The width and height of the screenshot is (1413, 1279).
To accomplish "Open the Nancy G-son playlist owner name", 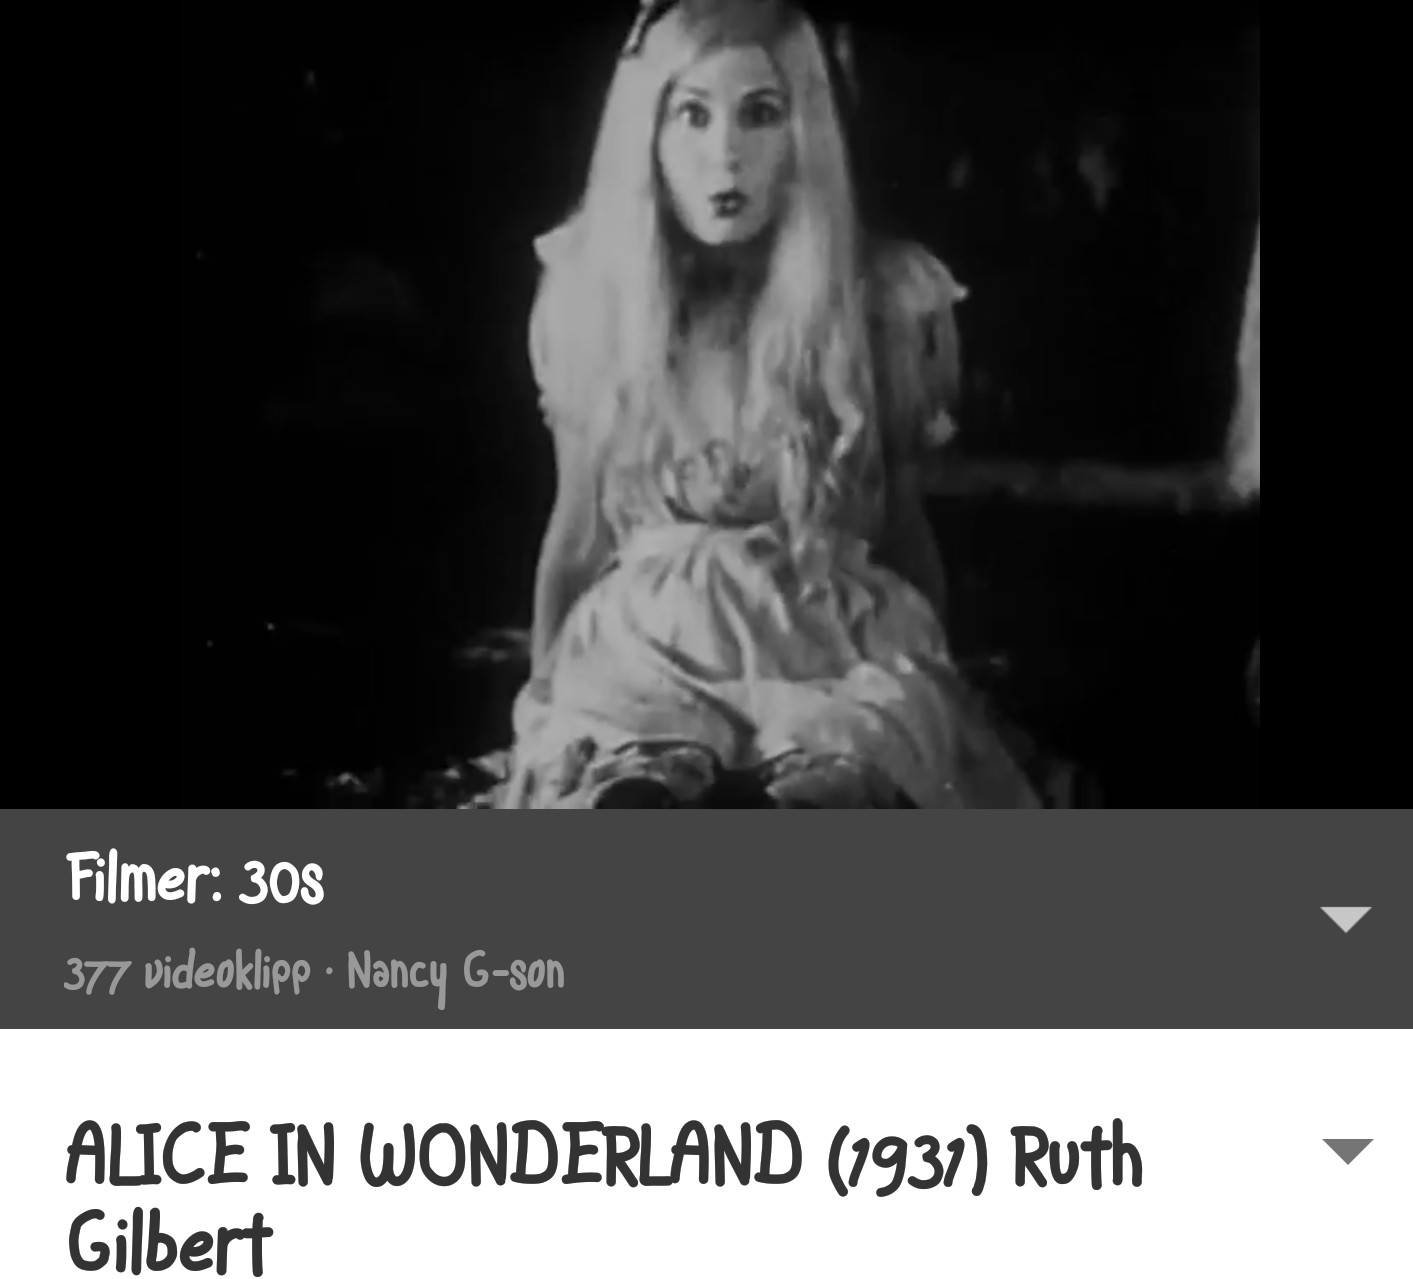I will coord(456,972).
